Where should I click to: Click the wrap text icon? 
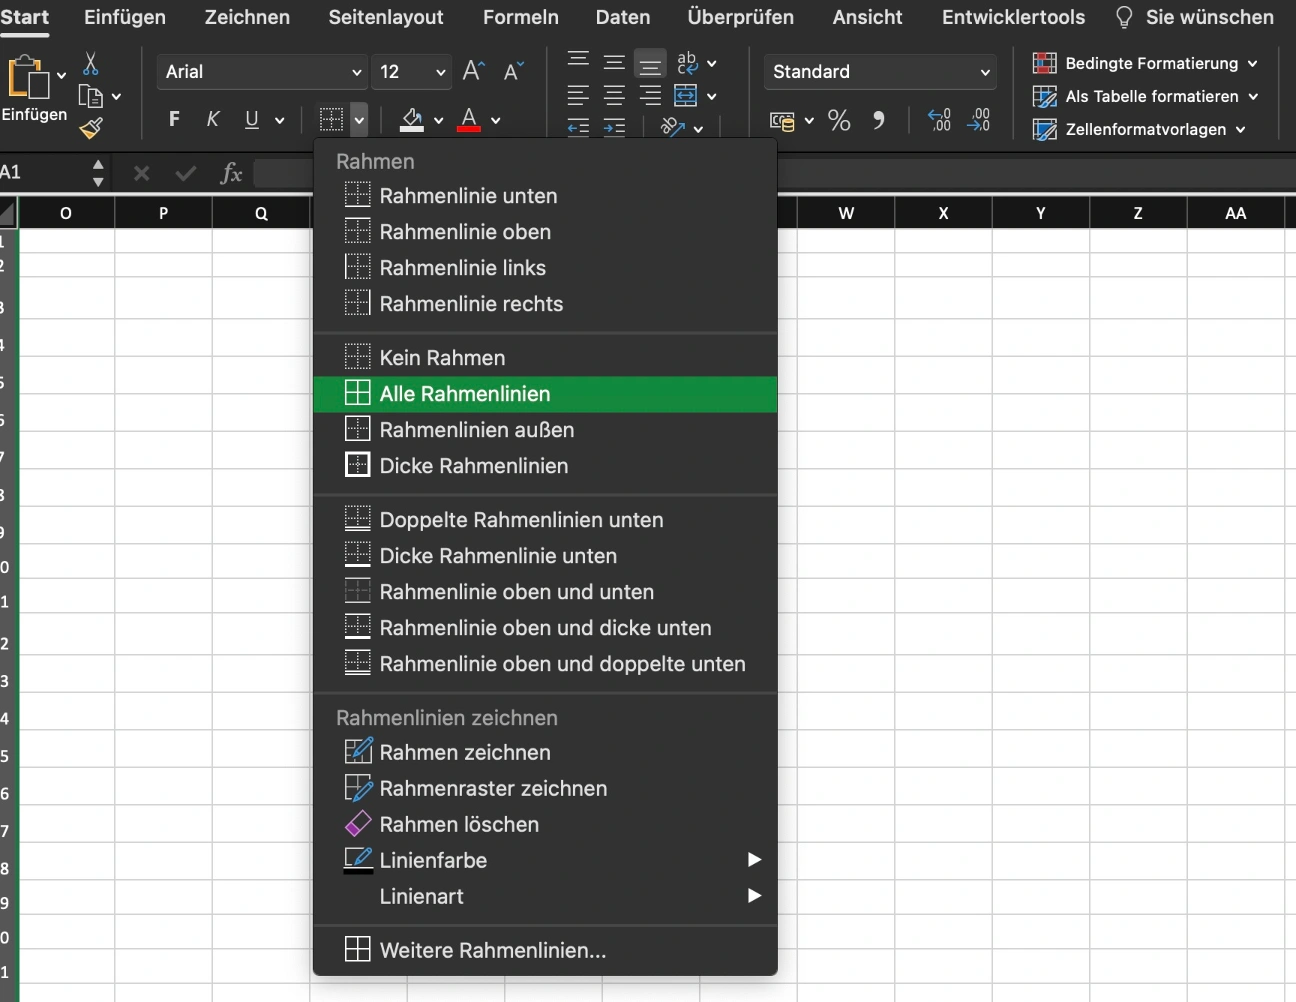tap(687, 63)
